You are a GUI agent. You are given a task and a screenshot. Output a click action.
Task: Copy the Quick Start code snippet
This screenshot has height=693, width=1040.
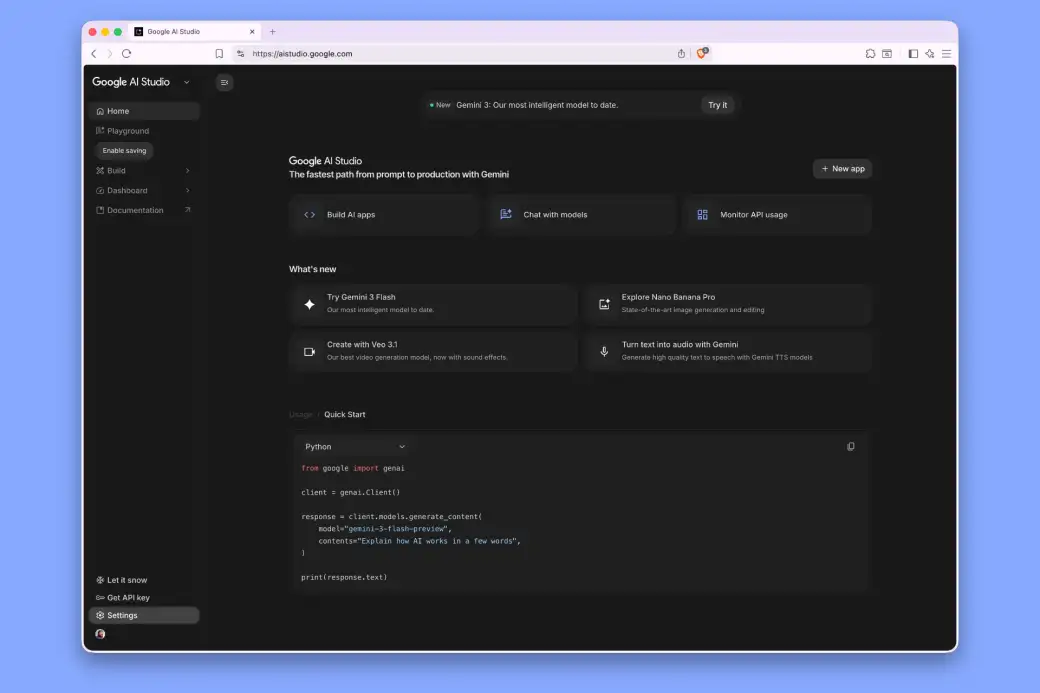851,446
